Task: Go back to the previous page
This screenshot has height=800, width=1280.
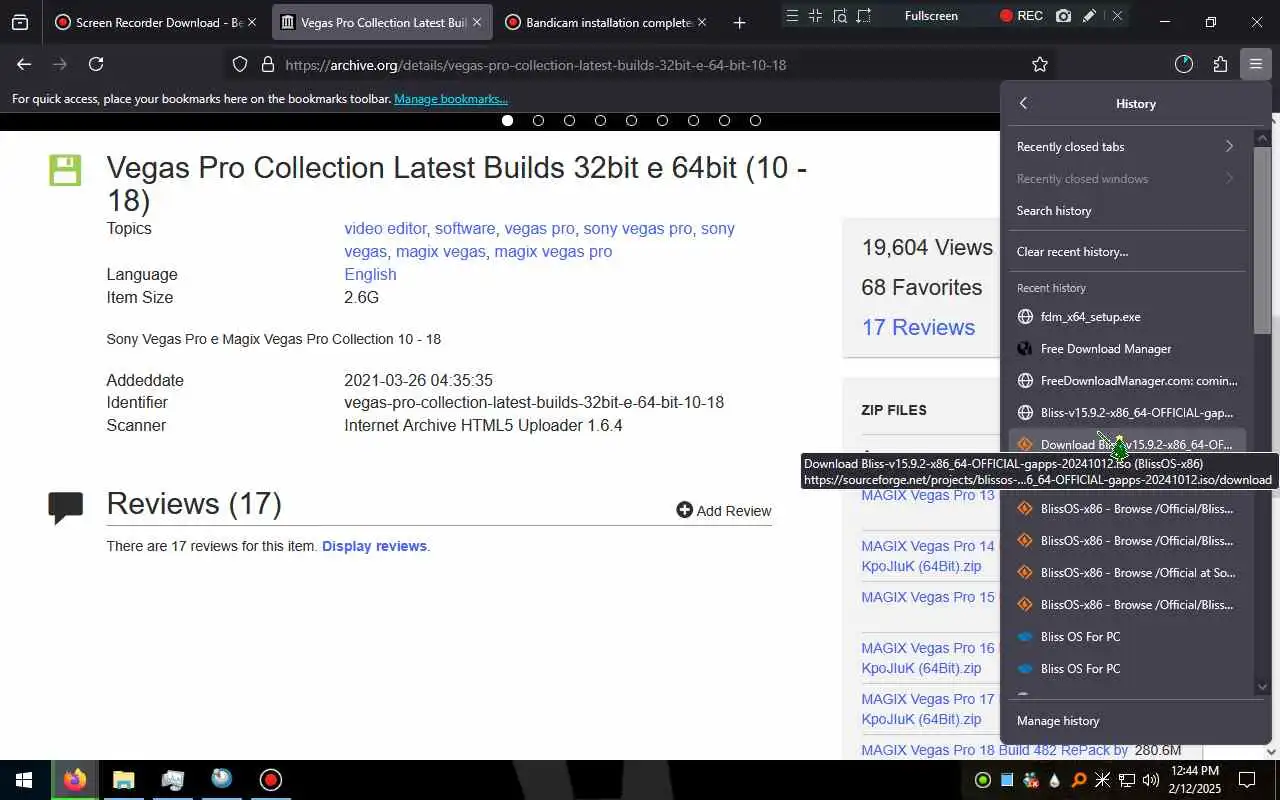Action: 24,64
